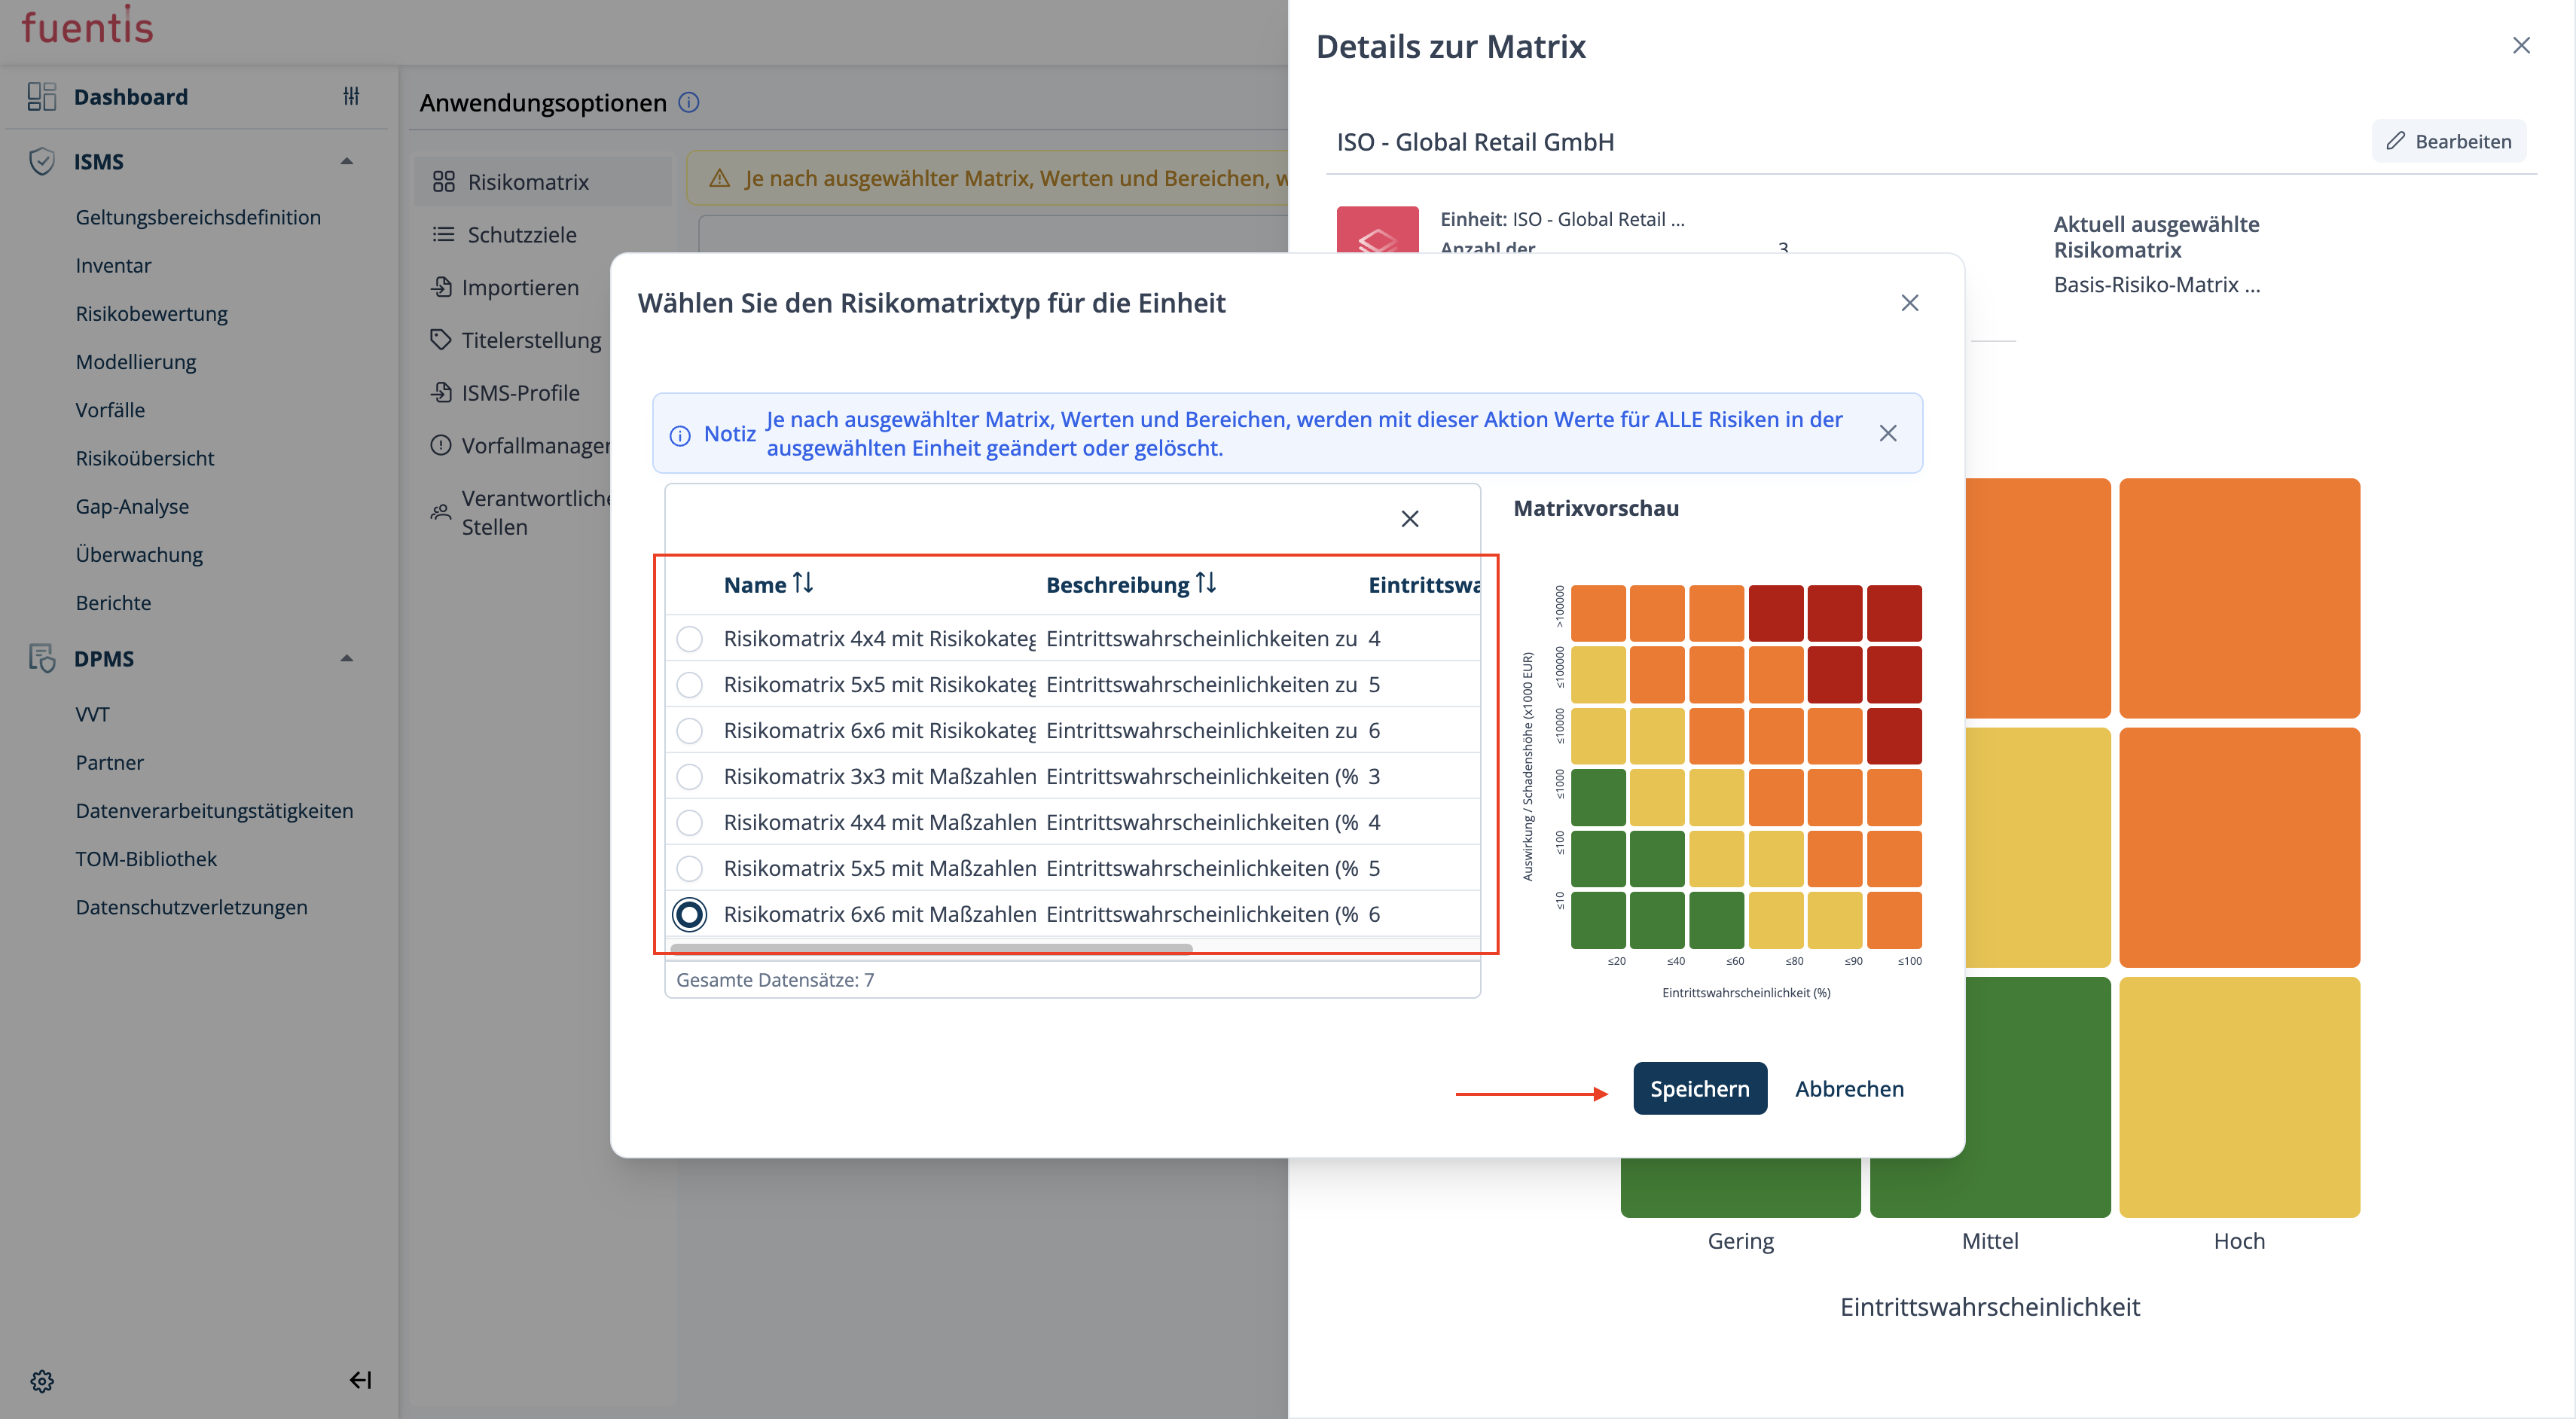Collapse the DPMS sidebar section
The width and height of the screenshot is (2576, 1419).
(347, 658)
